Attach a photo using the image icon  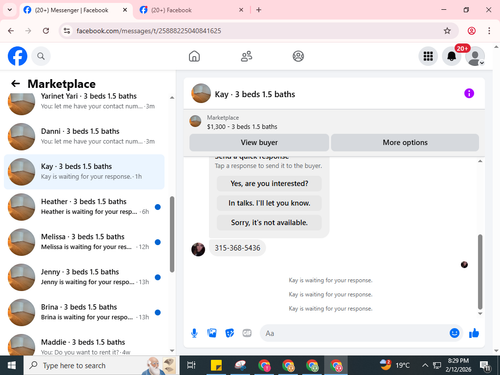212,333
